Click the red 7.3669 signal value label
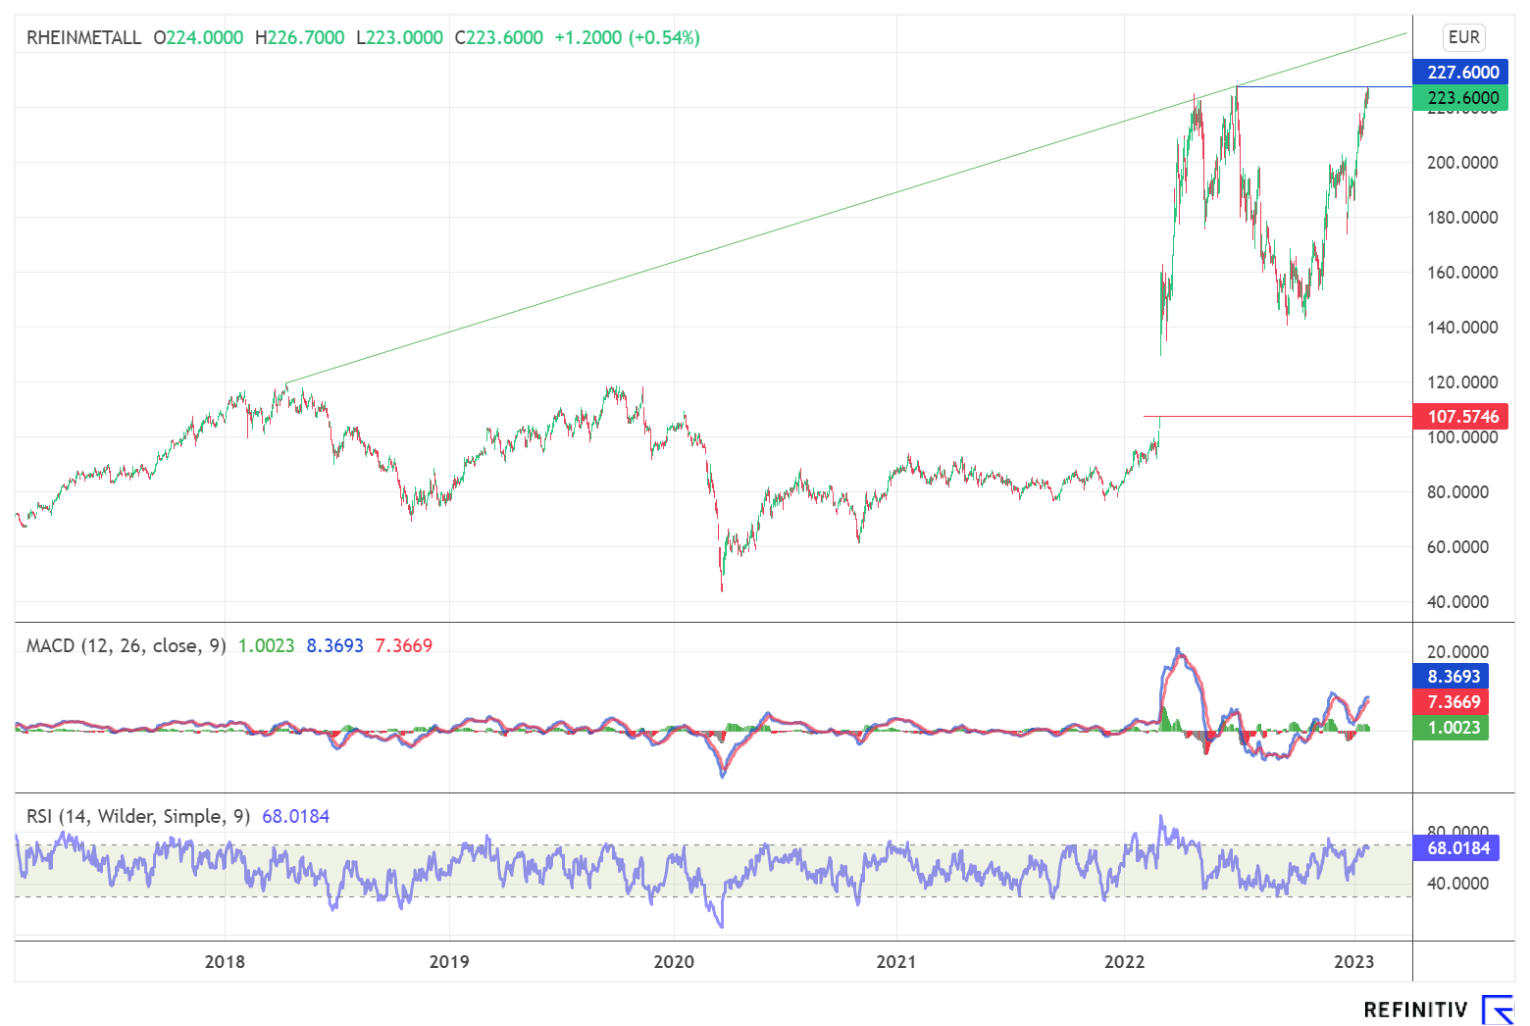The height and width of the screenshot is (1026, 1530). click(1453, 702)
